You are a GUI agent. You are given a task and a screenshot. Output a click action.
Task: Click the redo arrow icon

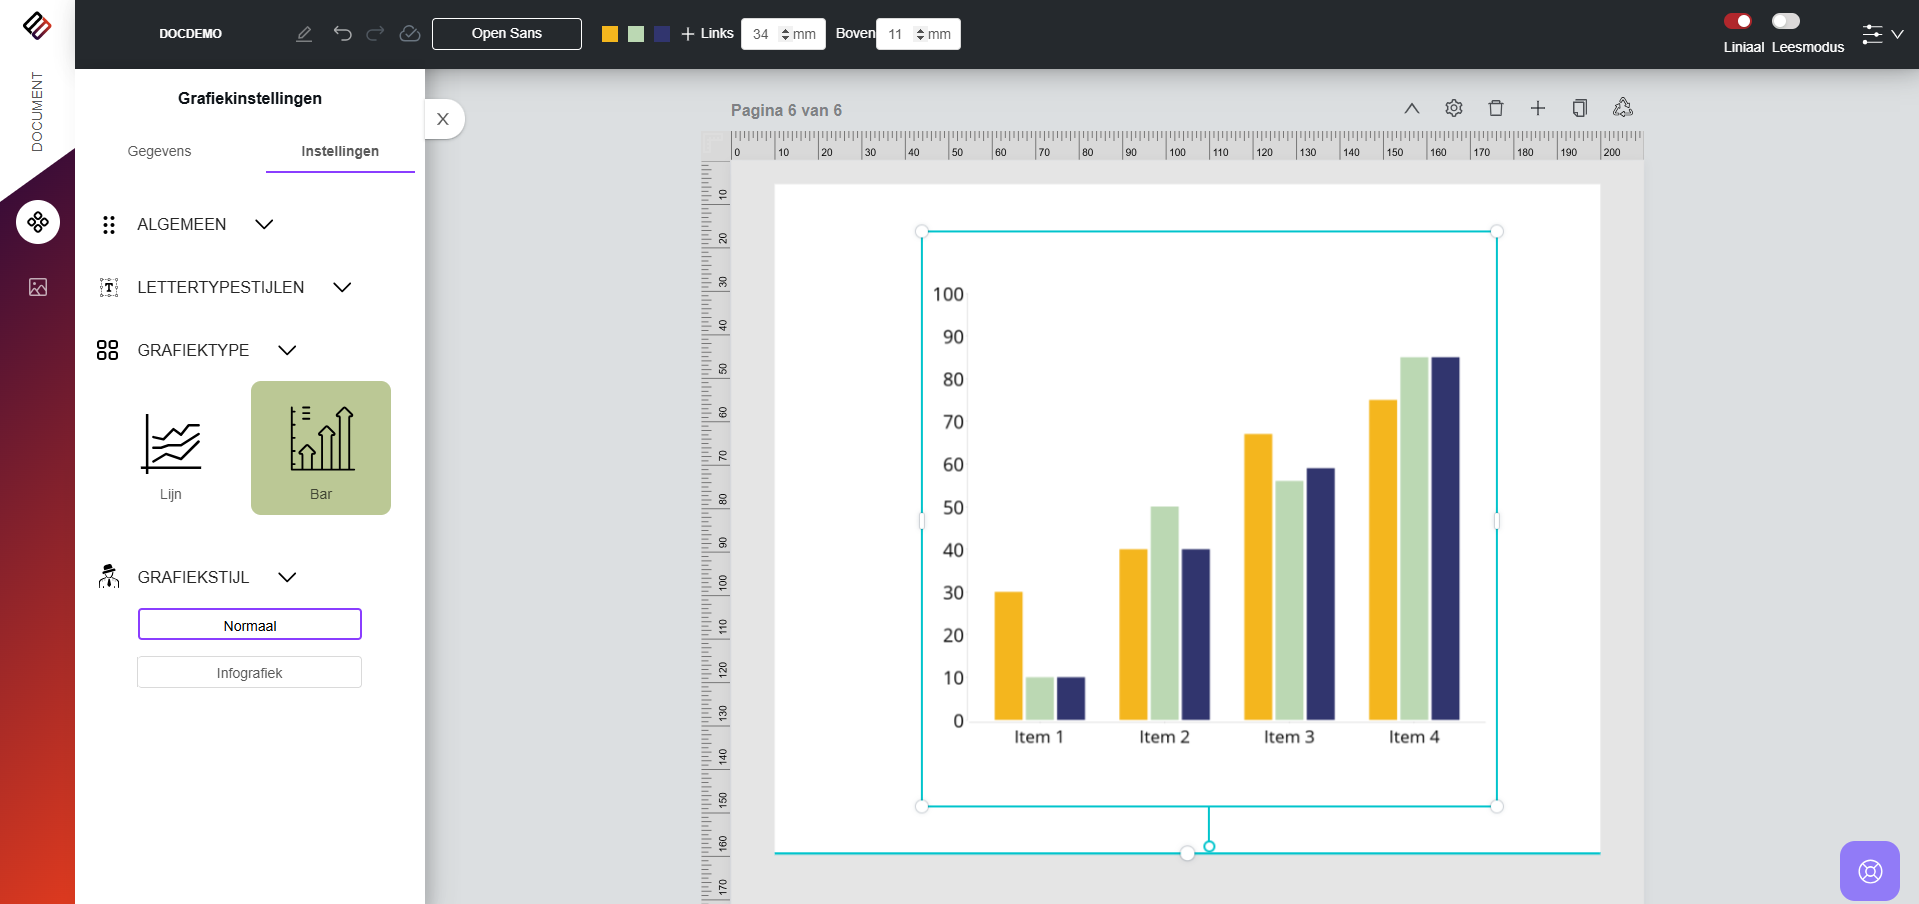point(375,34)
